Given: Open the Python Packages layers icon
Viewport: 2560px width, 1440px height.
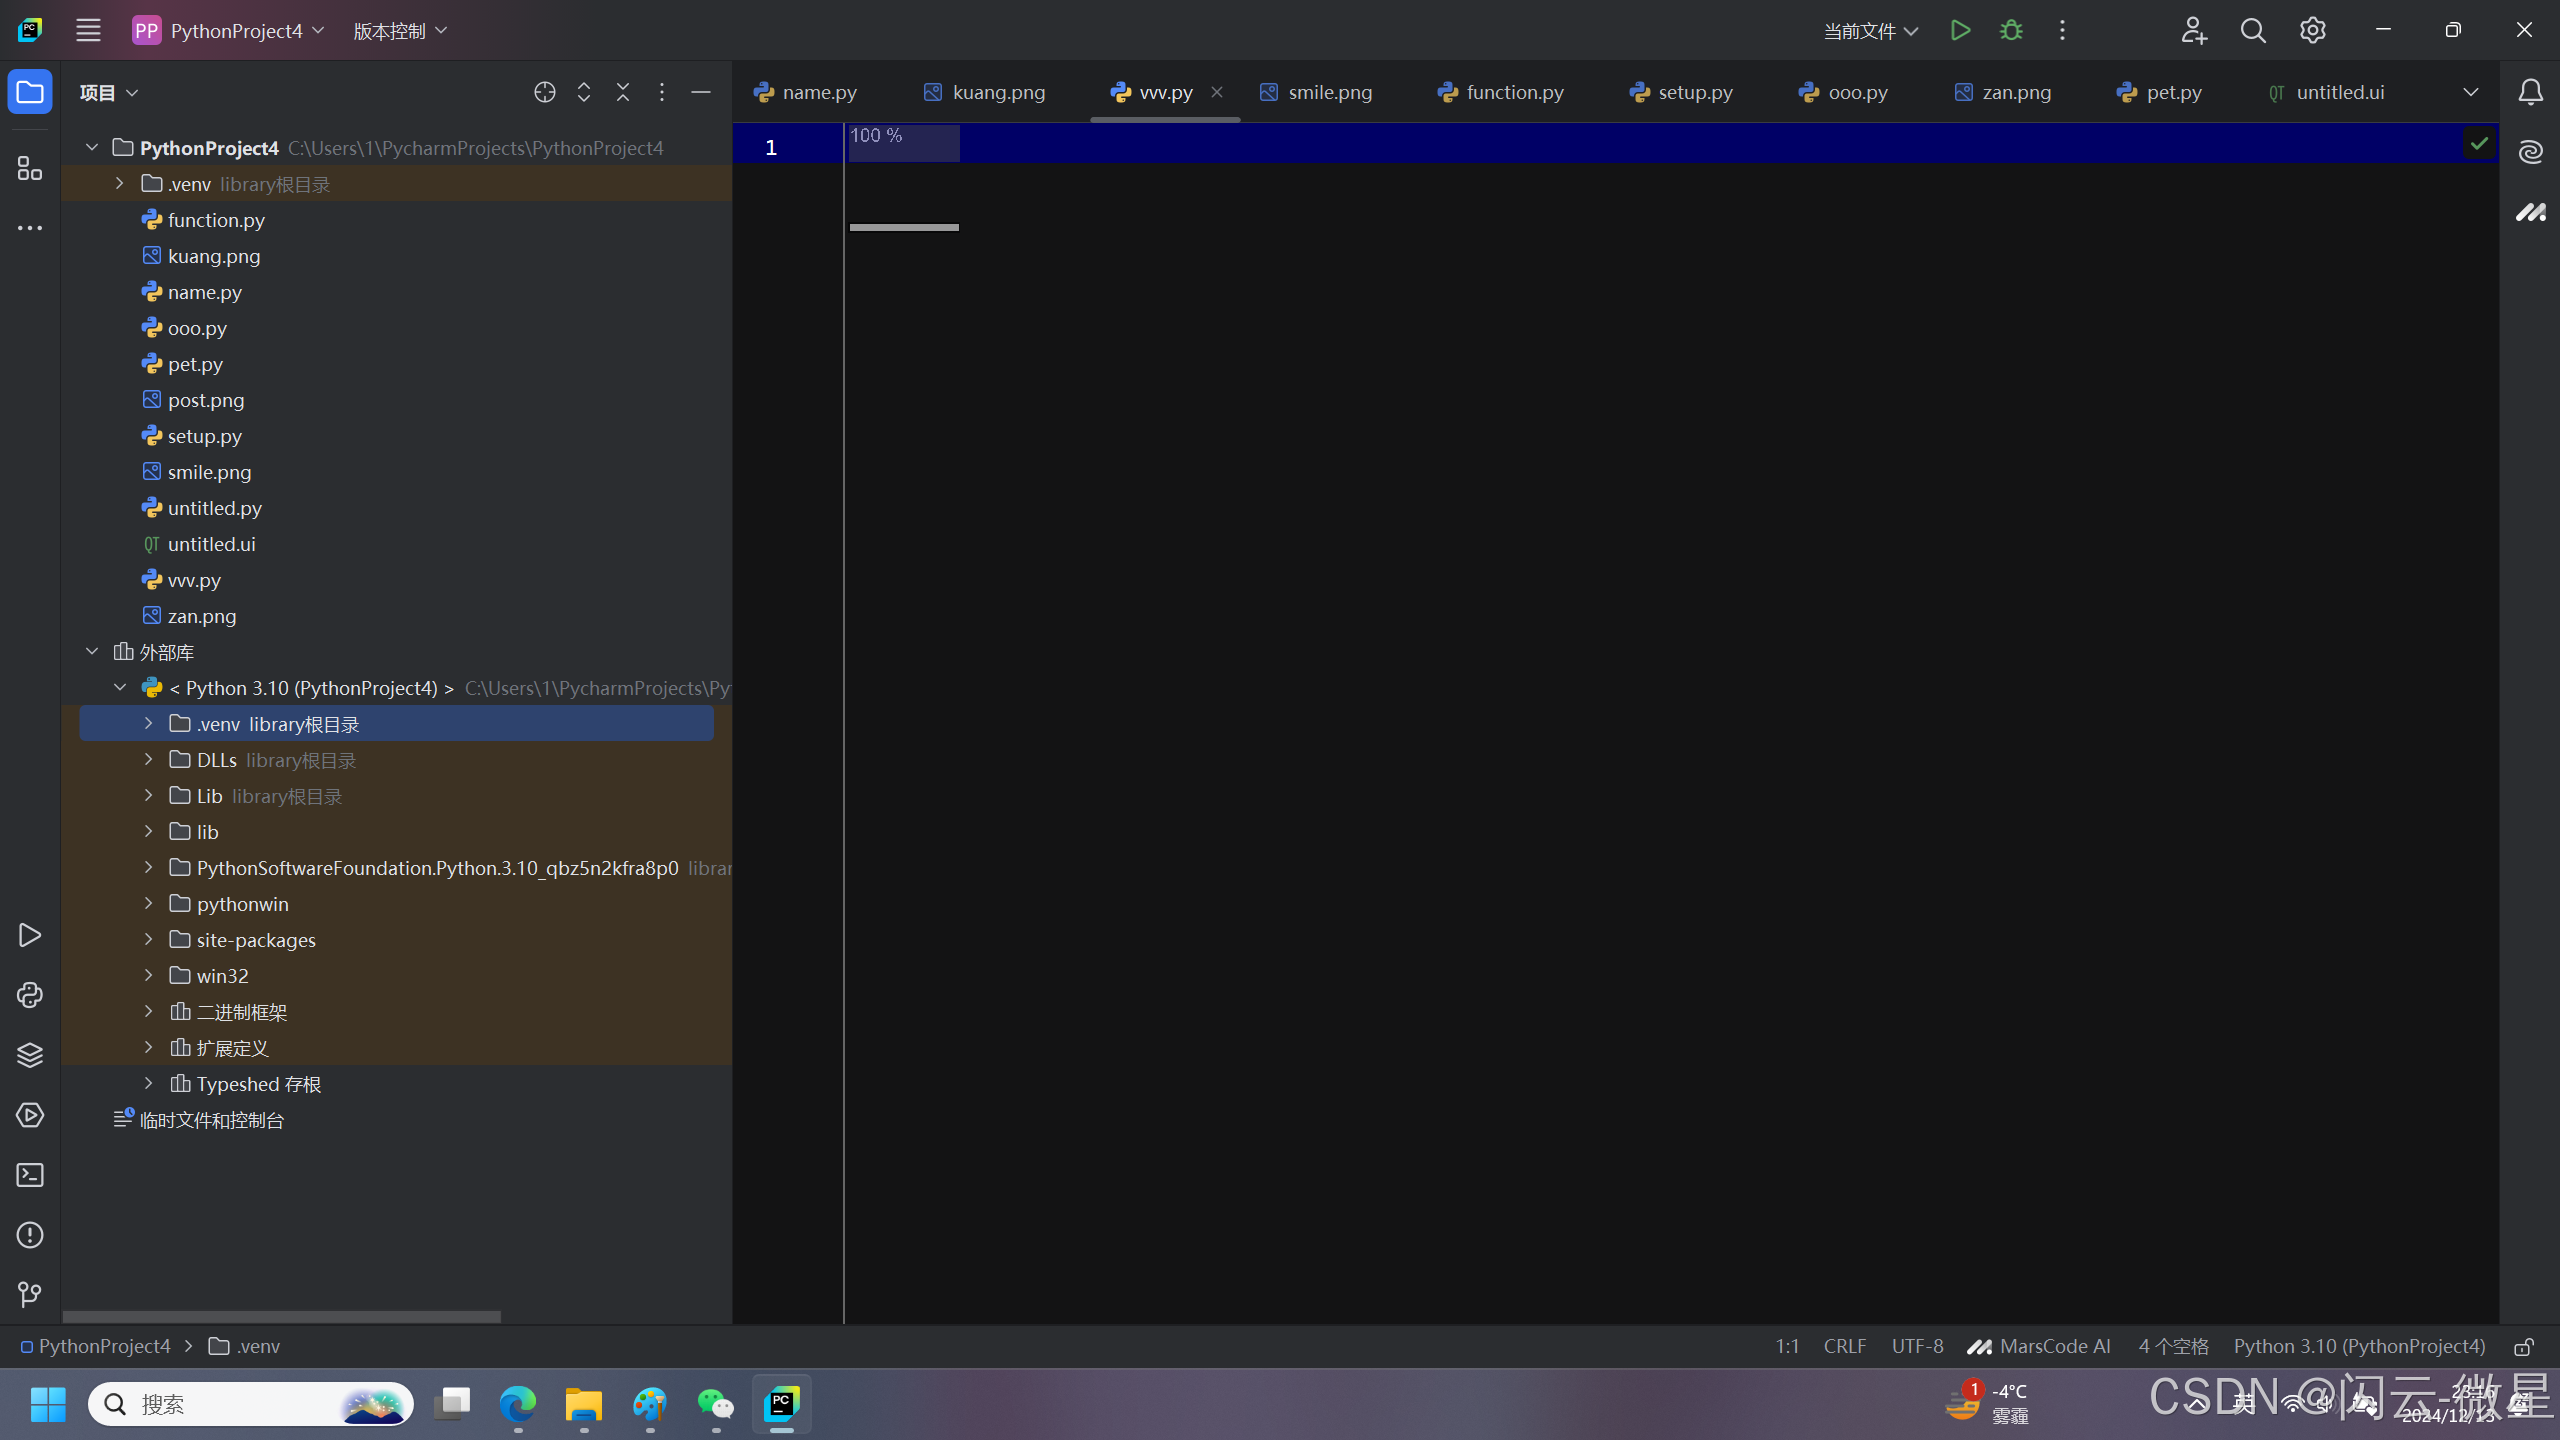Looking at the screenshot, I should (30, 1055).
